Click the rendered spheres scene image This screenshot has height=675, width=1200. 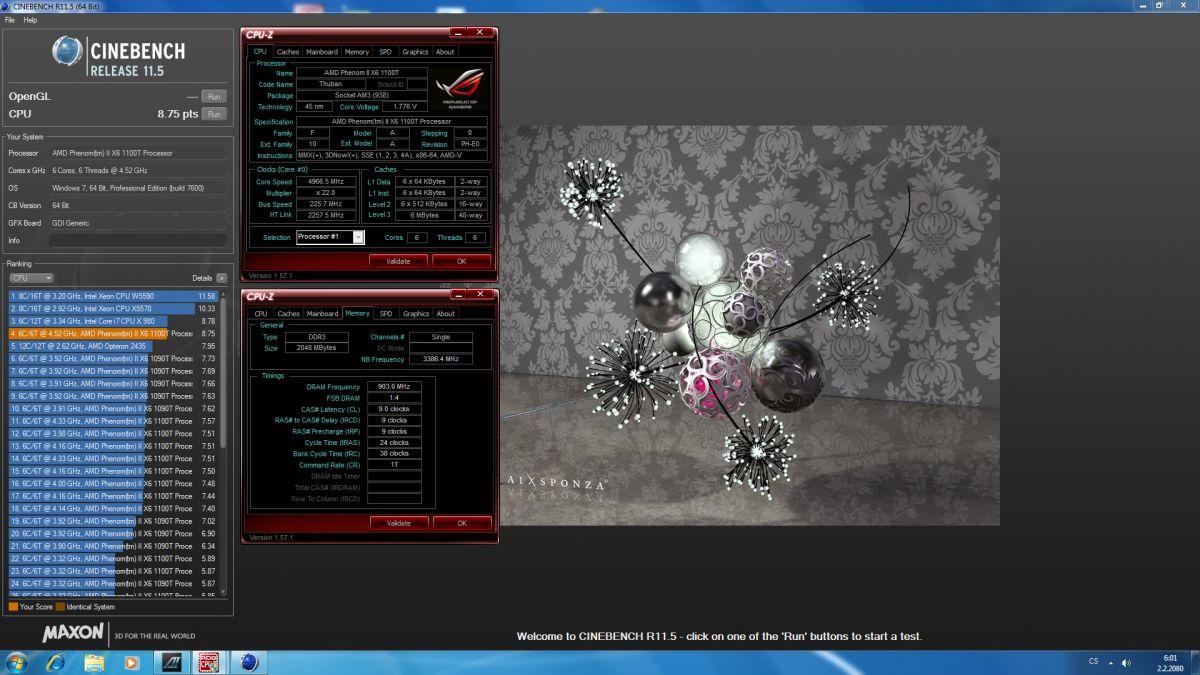(x=750, y=325)
